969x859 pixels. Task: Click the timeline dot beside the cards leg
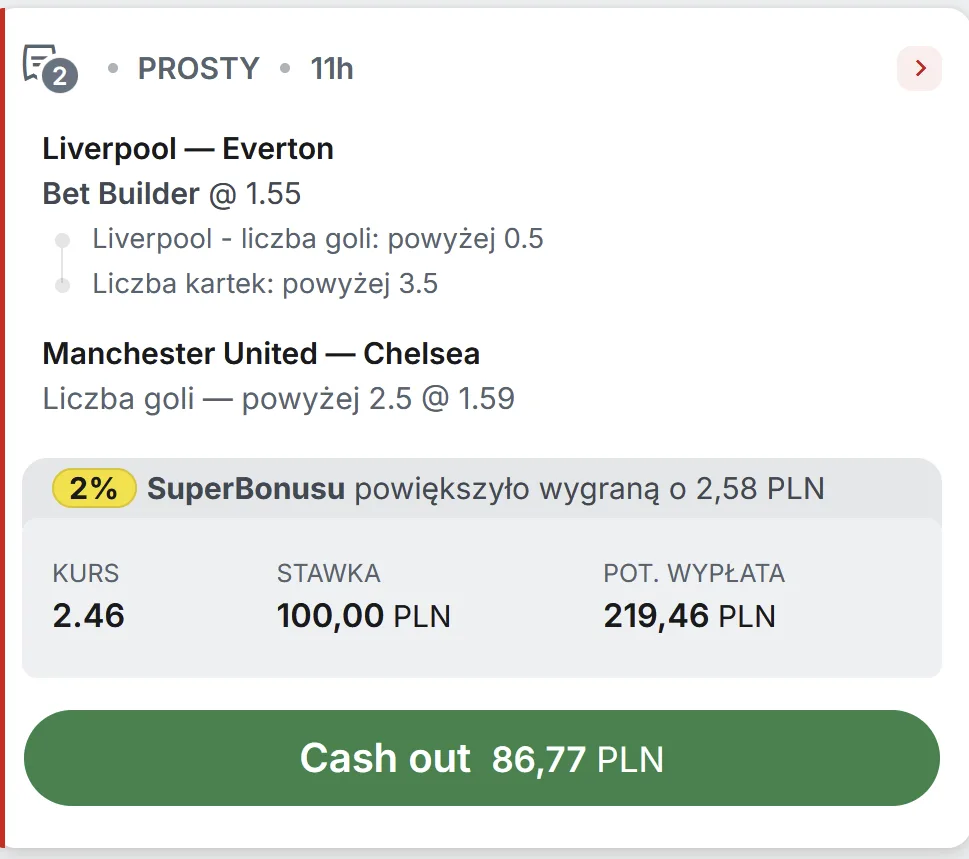[x=63, y=283]
